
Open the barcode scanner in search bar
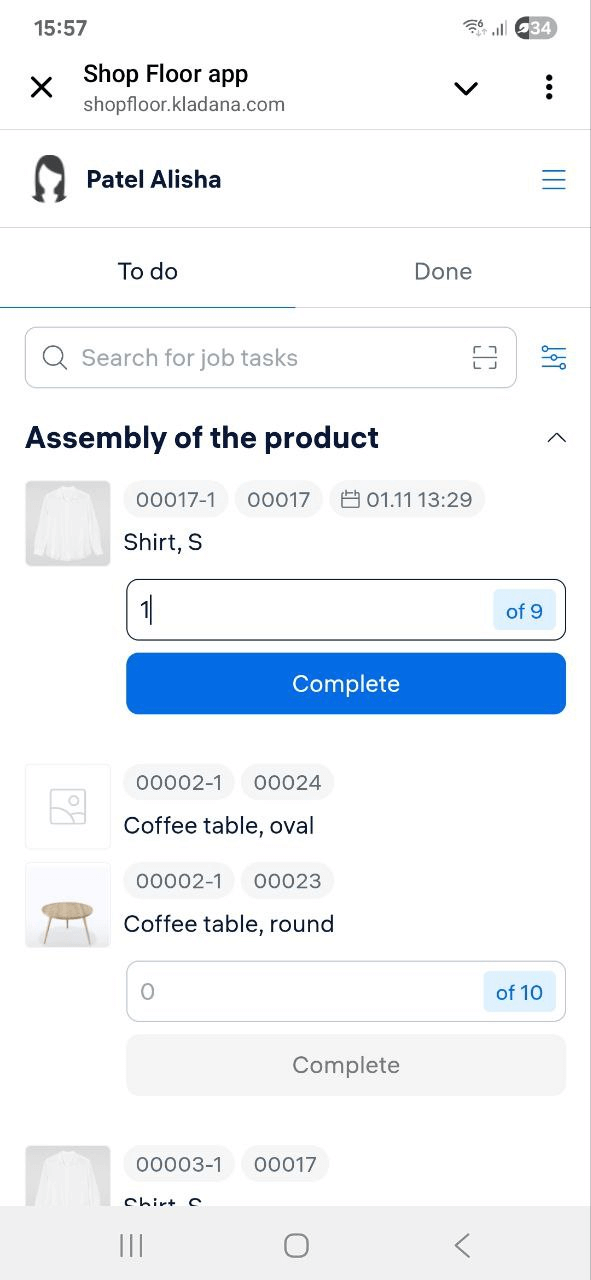point(484,357)
